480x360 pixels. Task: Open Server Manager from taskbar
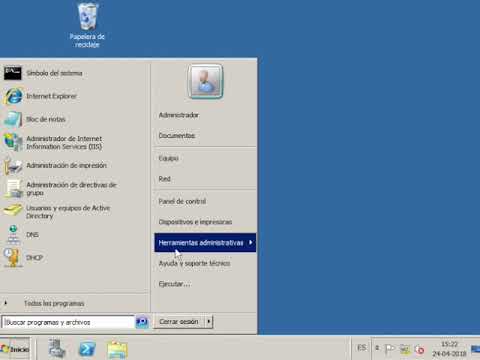point(57,348)
